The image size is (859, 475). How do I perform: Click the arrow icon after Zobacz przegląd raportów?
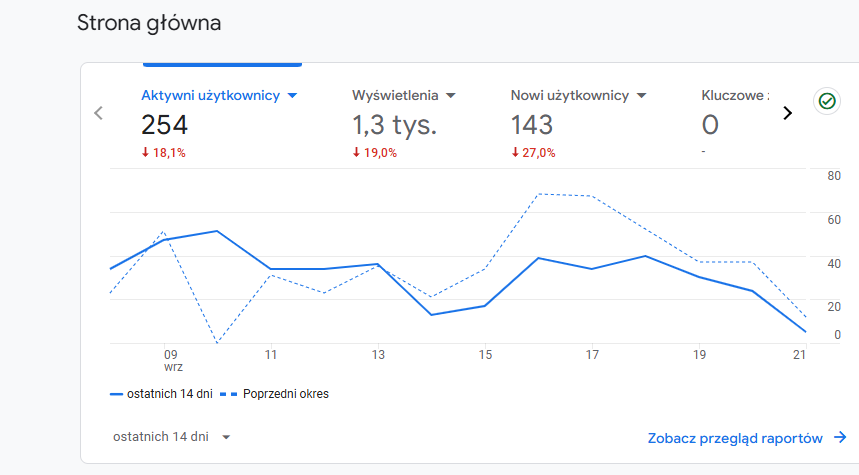click(x=840, y=437)
